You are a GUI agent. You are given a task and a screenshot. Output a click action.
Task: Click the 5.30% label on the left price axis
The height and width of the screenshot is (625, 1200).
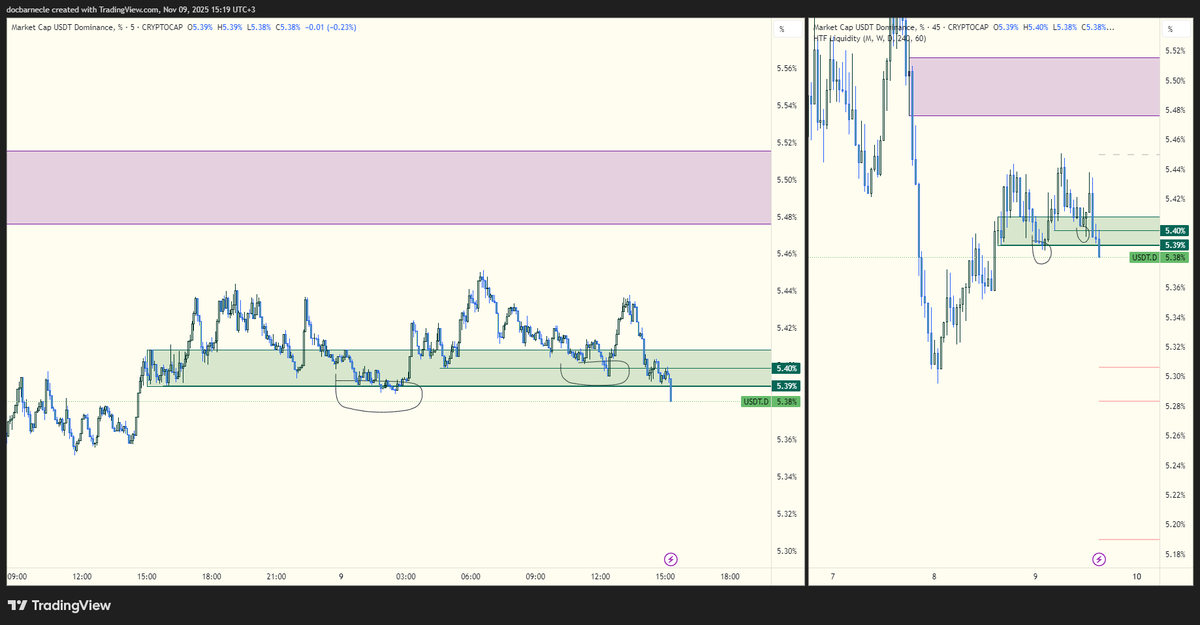(786, 552)
